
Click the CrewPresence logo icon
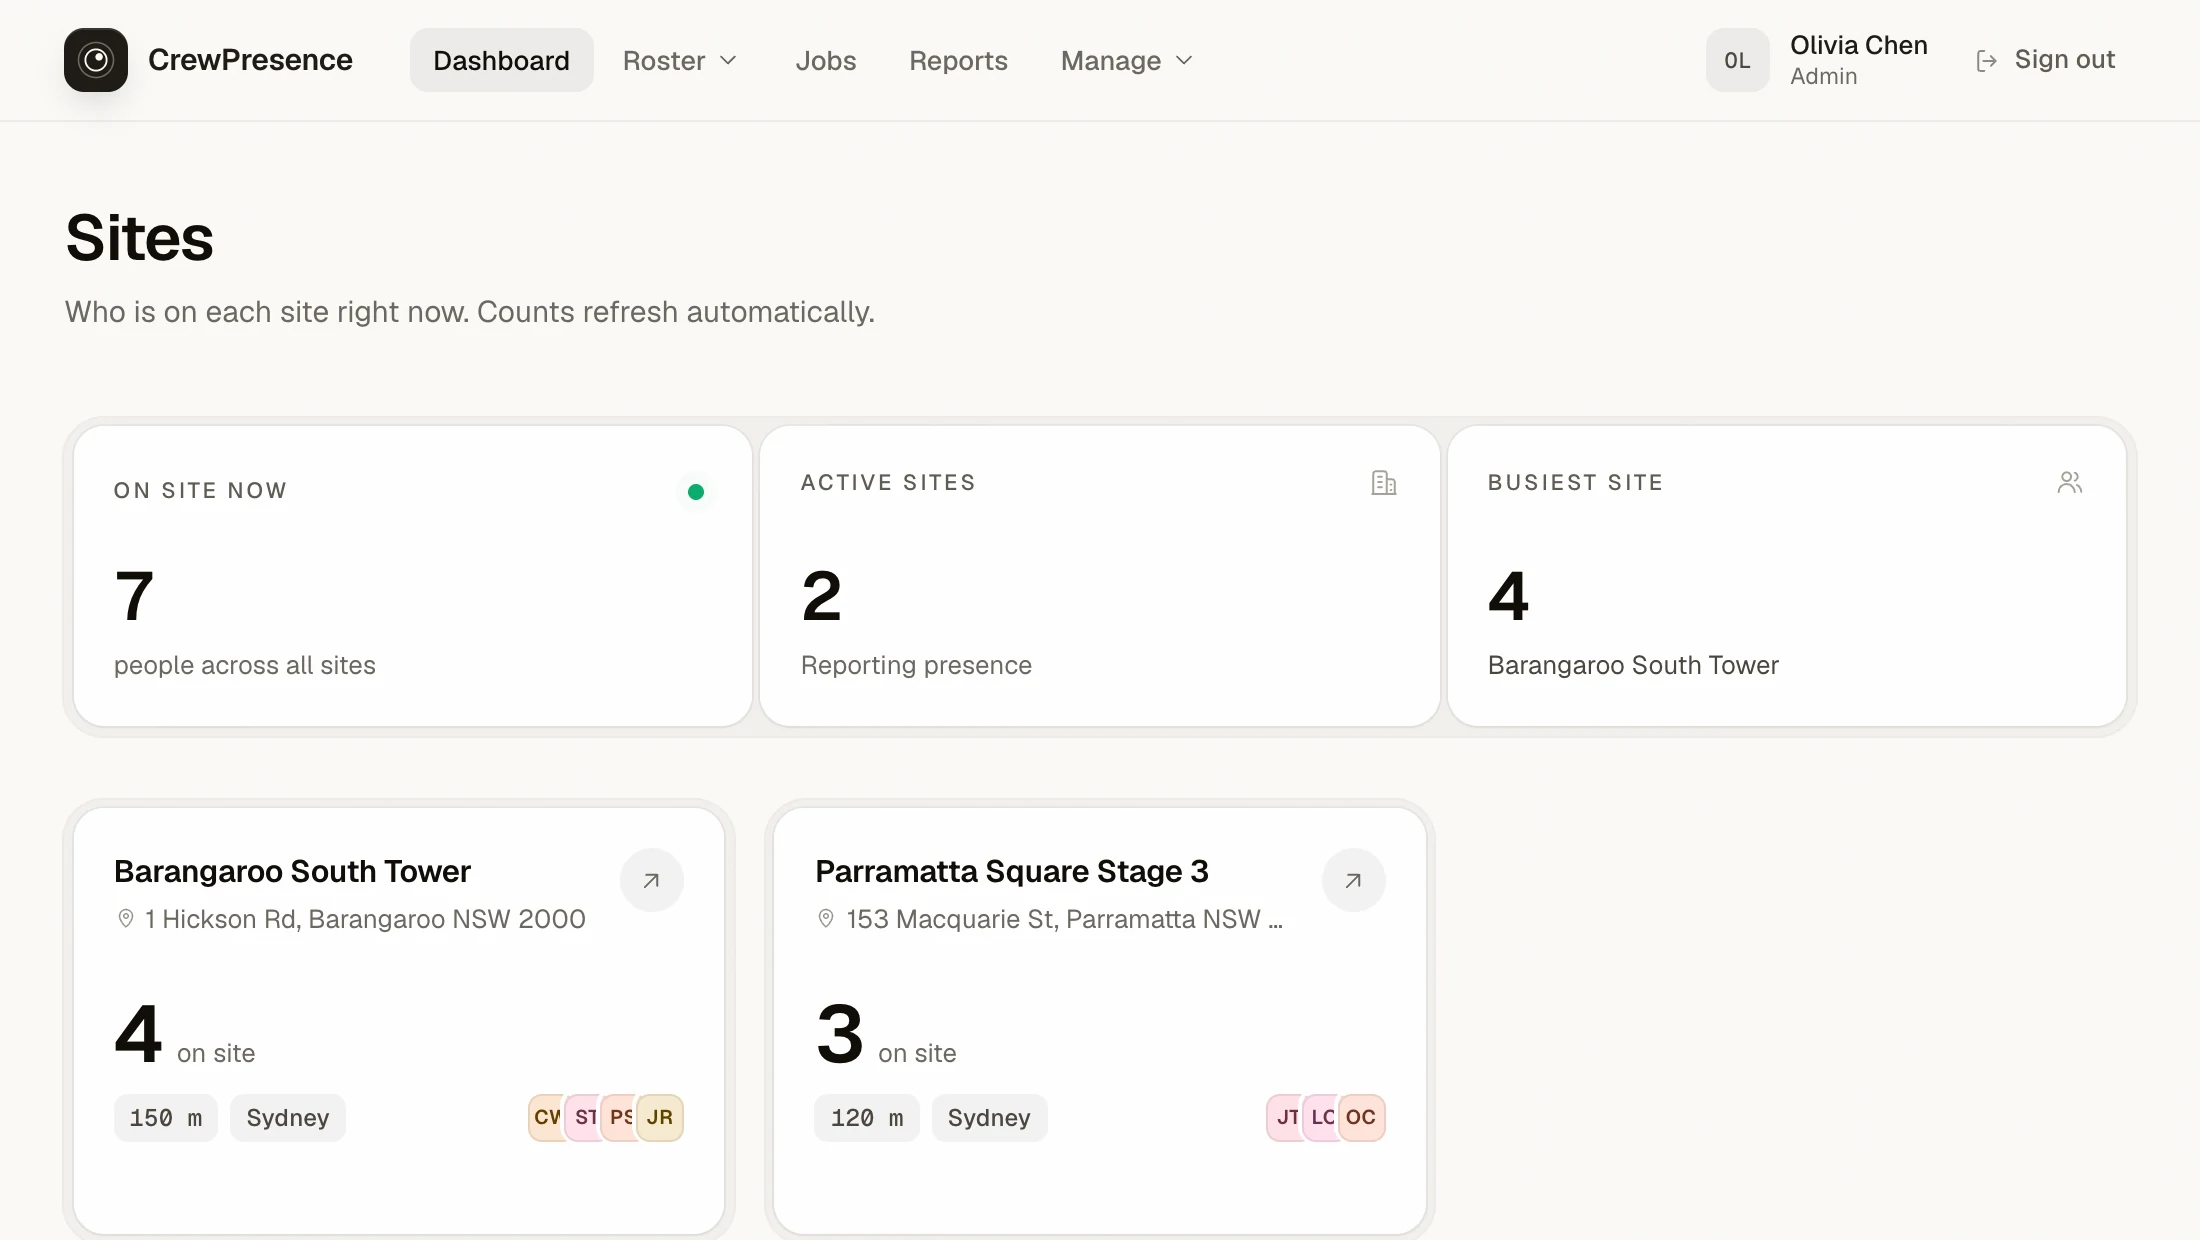[96, 60]
